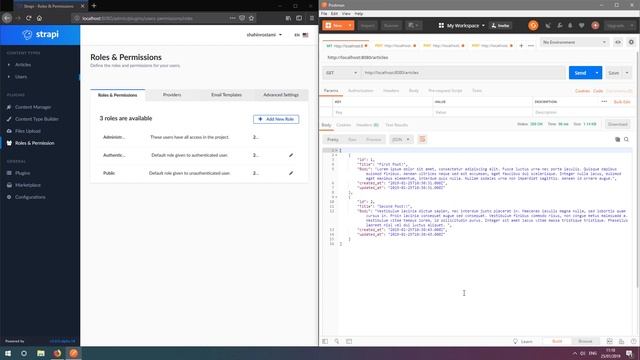
Task: Click the Invite button in Postman
Action: click(x=500, y=25)
